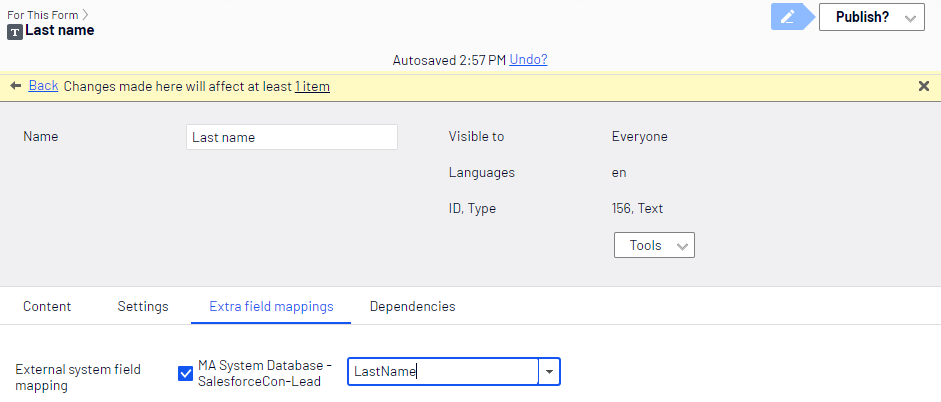Image resolution: width=941 pixels, height=402 pixels.
Task: Open the 1 item link
Action: 312,86
